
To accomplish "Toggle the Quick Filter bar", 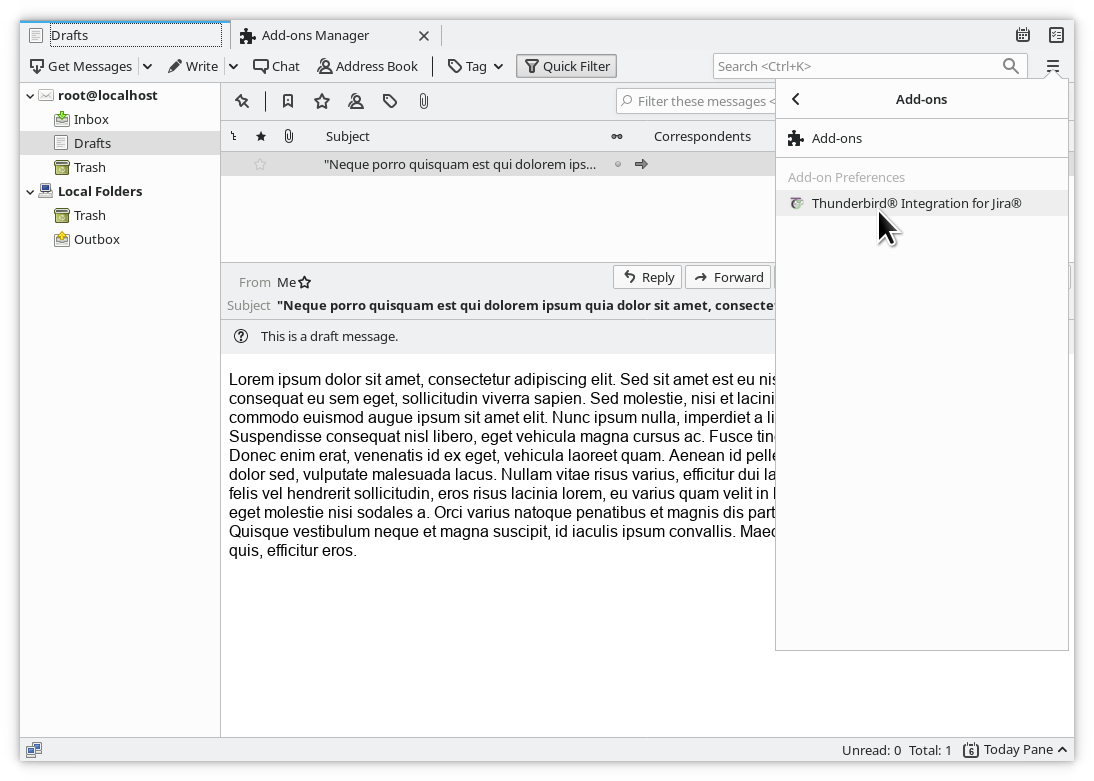I will (567, 66).
